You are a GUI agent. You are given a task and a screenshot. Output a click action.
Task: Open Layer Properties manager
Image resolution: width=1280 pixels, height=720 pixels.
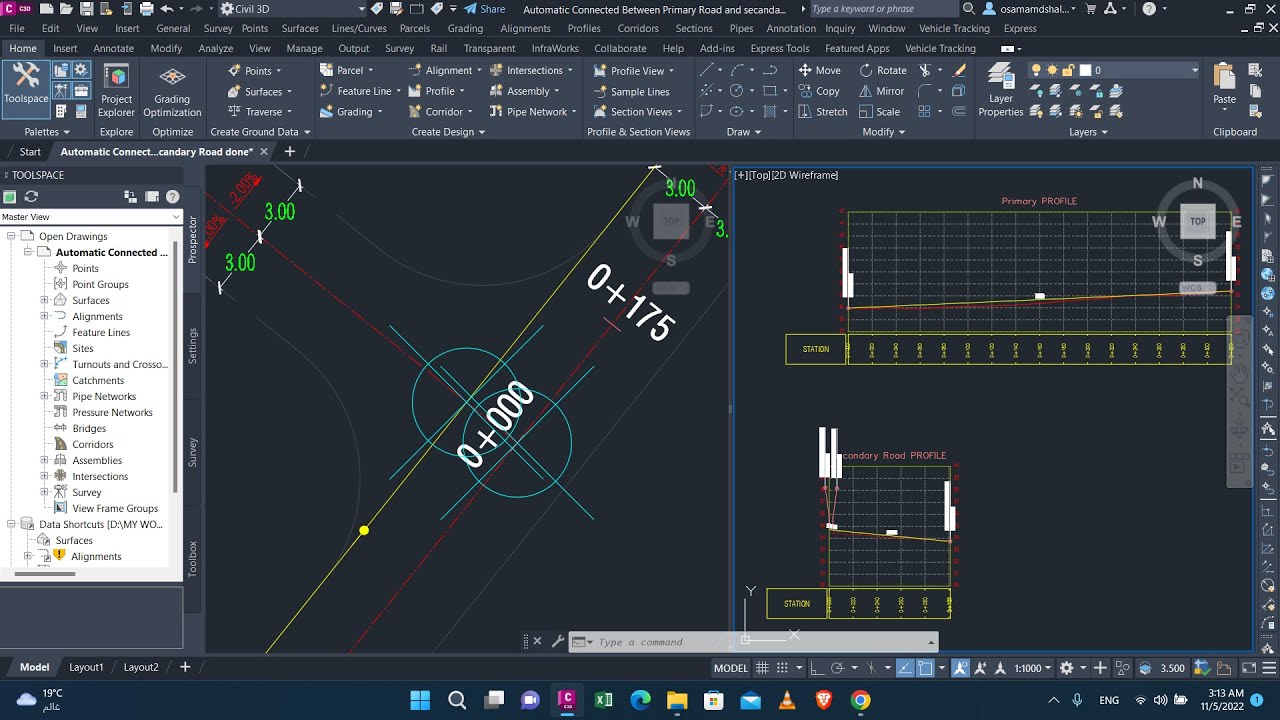(1000, 90)
